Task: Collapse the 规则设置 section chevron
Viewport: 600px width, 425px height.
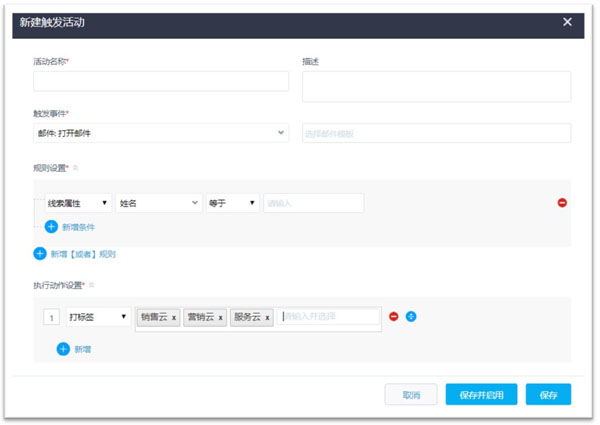Action: click(x=75, y=168)
